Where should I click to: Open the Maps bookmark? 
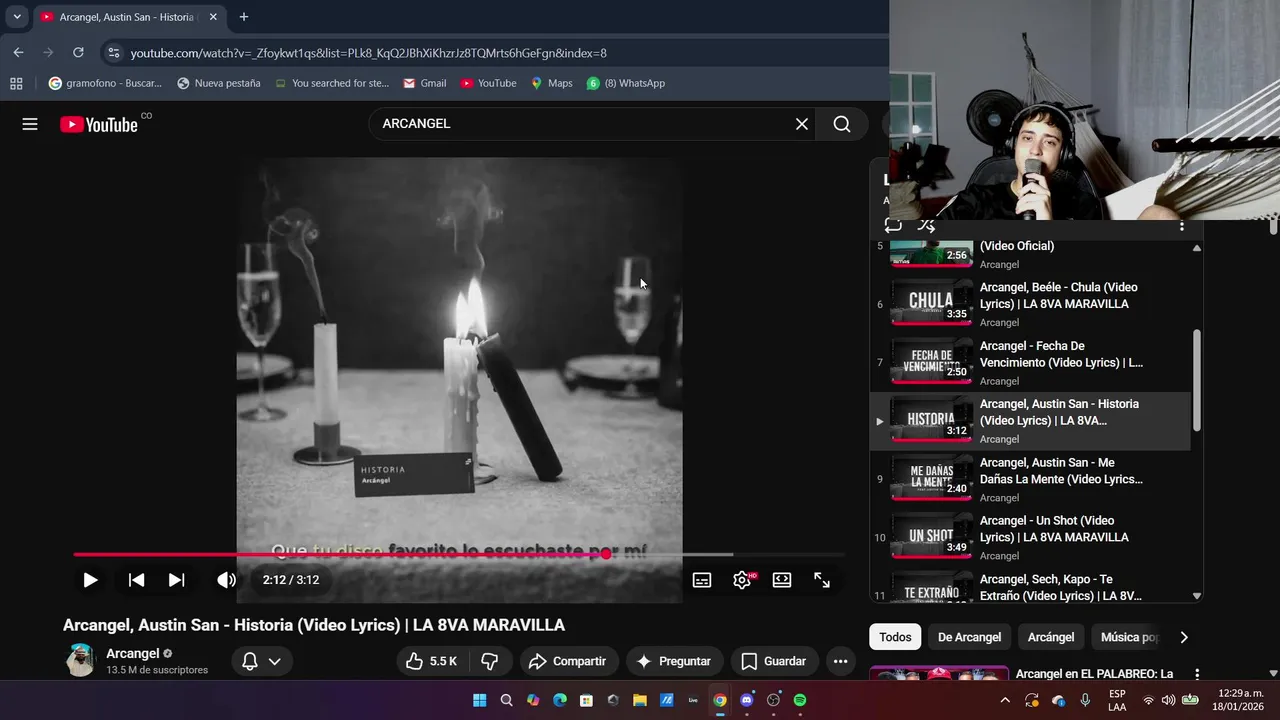pos(551,83)
